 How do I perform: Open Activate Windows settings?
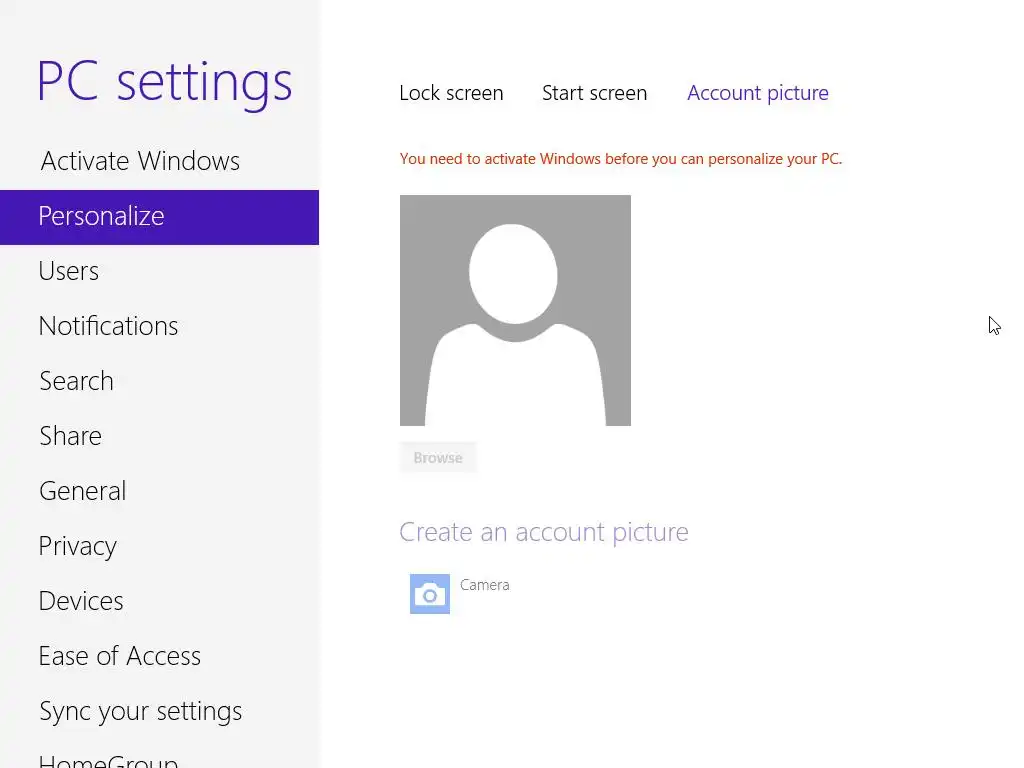pos(140,161)
